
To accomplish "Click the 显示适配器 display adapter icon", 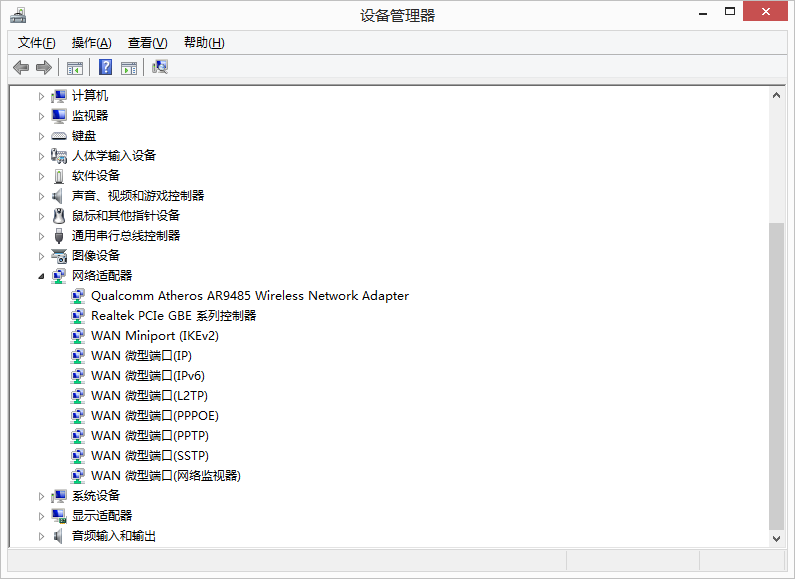I will coord(59,516).
